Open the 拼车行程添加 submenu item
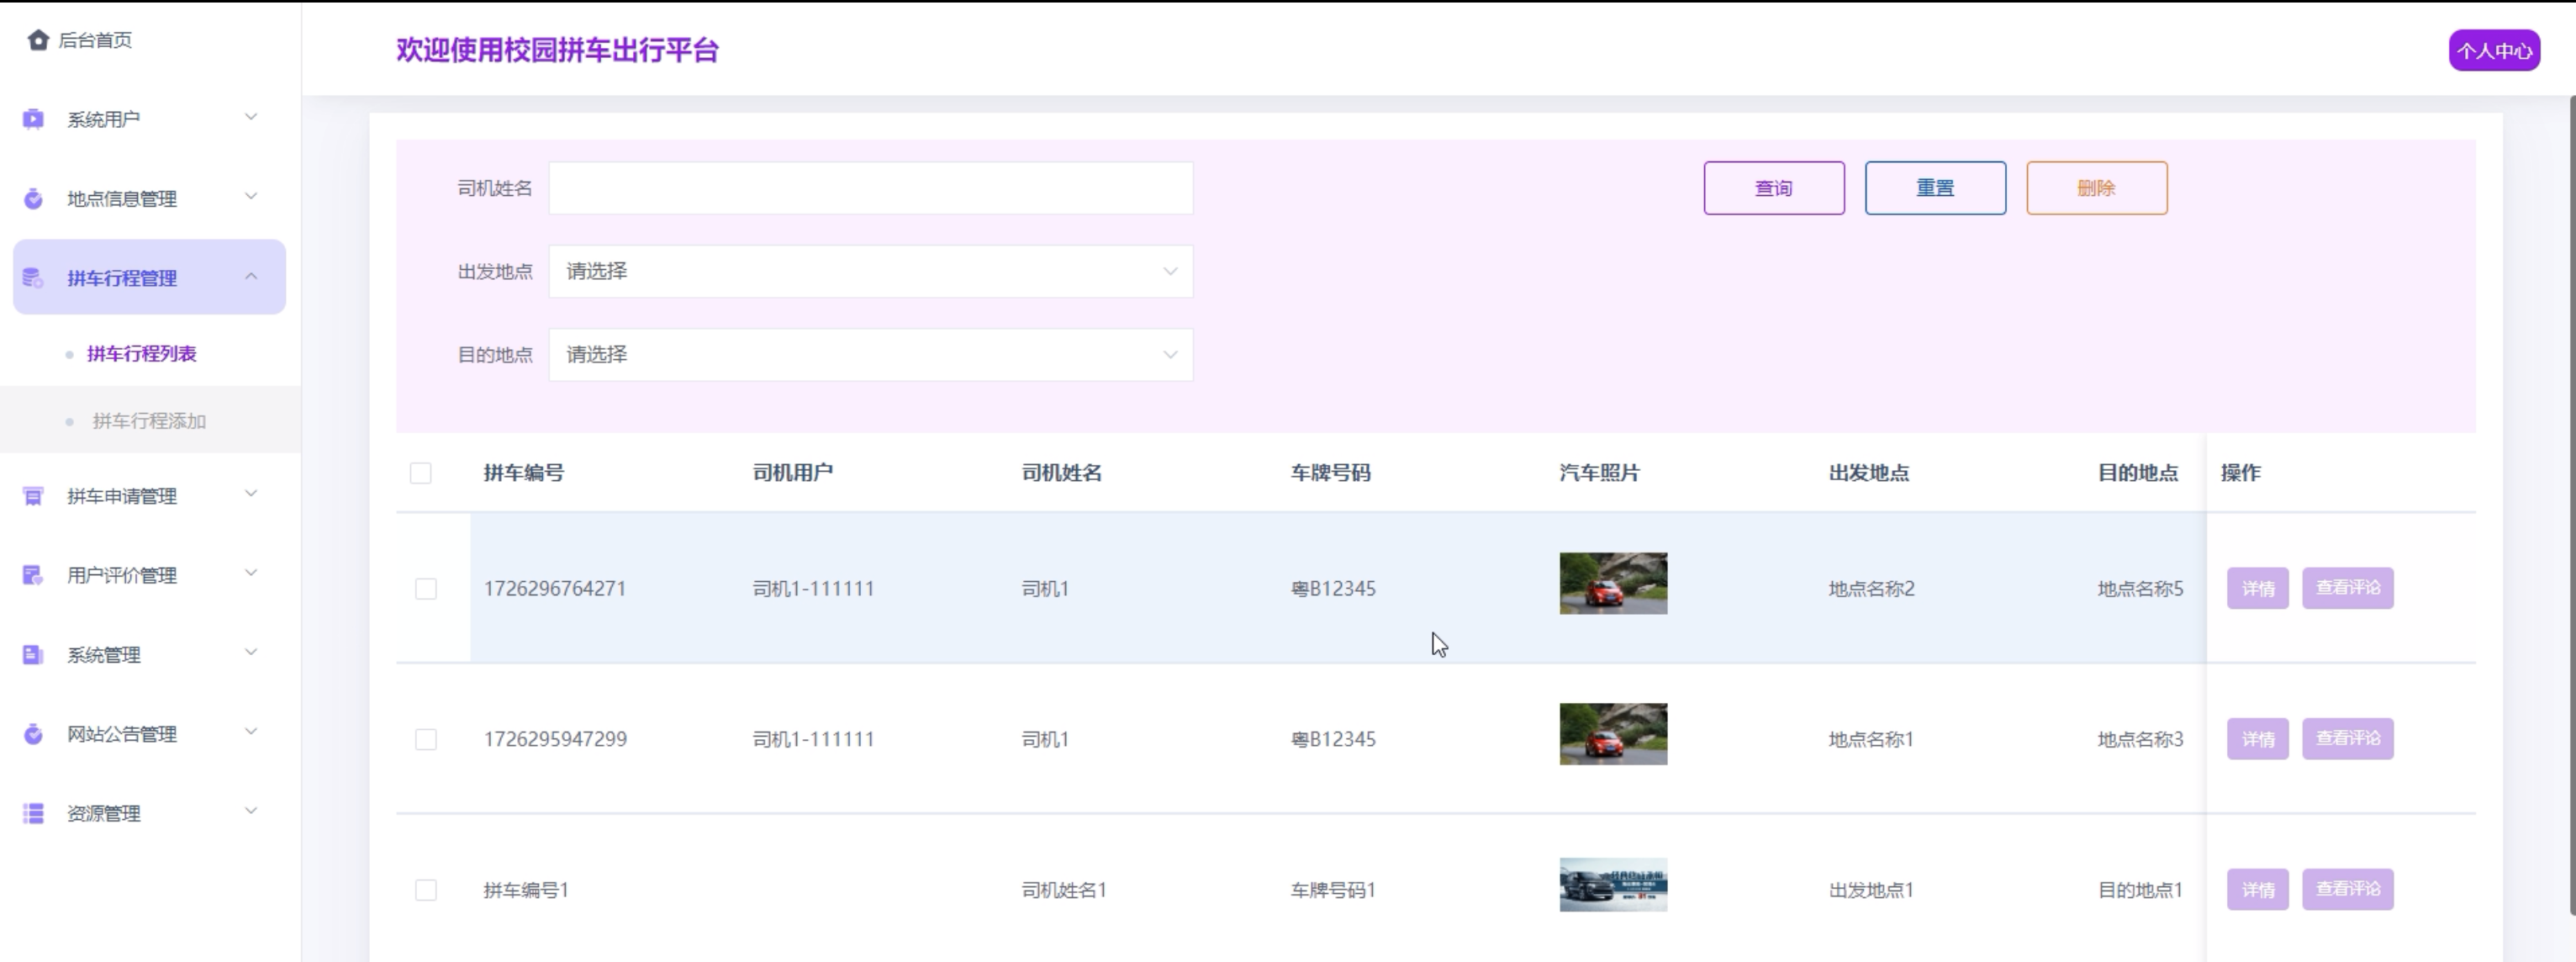Screen dimensions: 2576x962 (x=149, y=421)
